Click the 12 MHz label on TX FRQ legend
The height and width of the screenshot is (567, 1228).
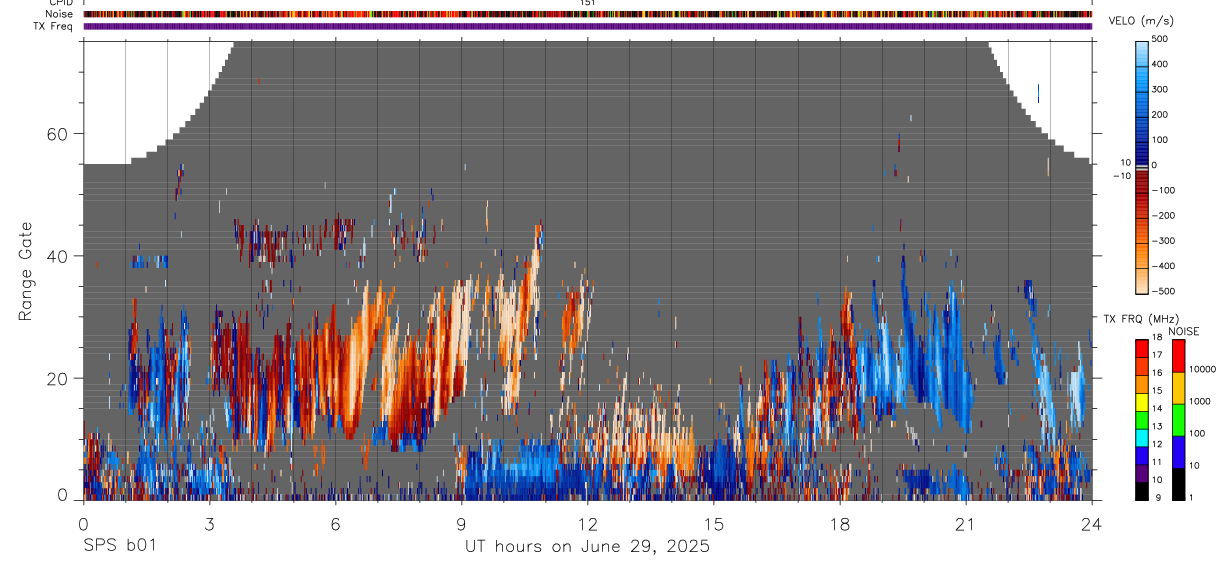[x=1158, y=445]
